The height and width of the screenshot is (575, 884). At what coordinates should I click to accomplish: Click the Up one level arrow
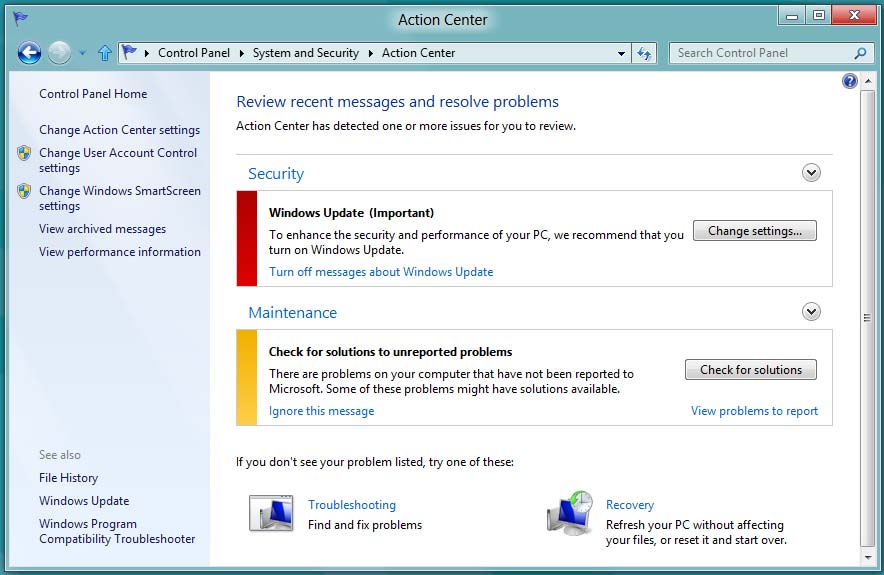tap(105, 53)
